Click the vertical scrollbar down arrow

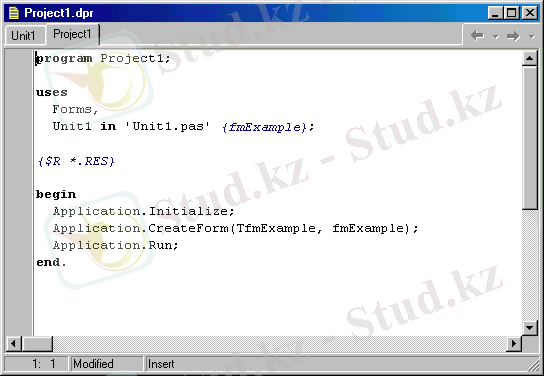pos(530,327)
